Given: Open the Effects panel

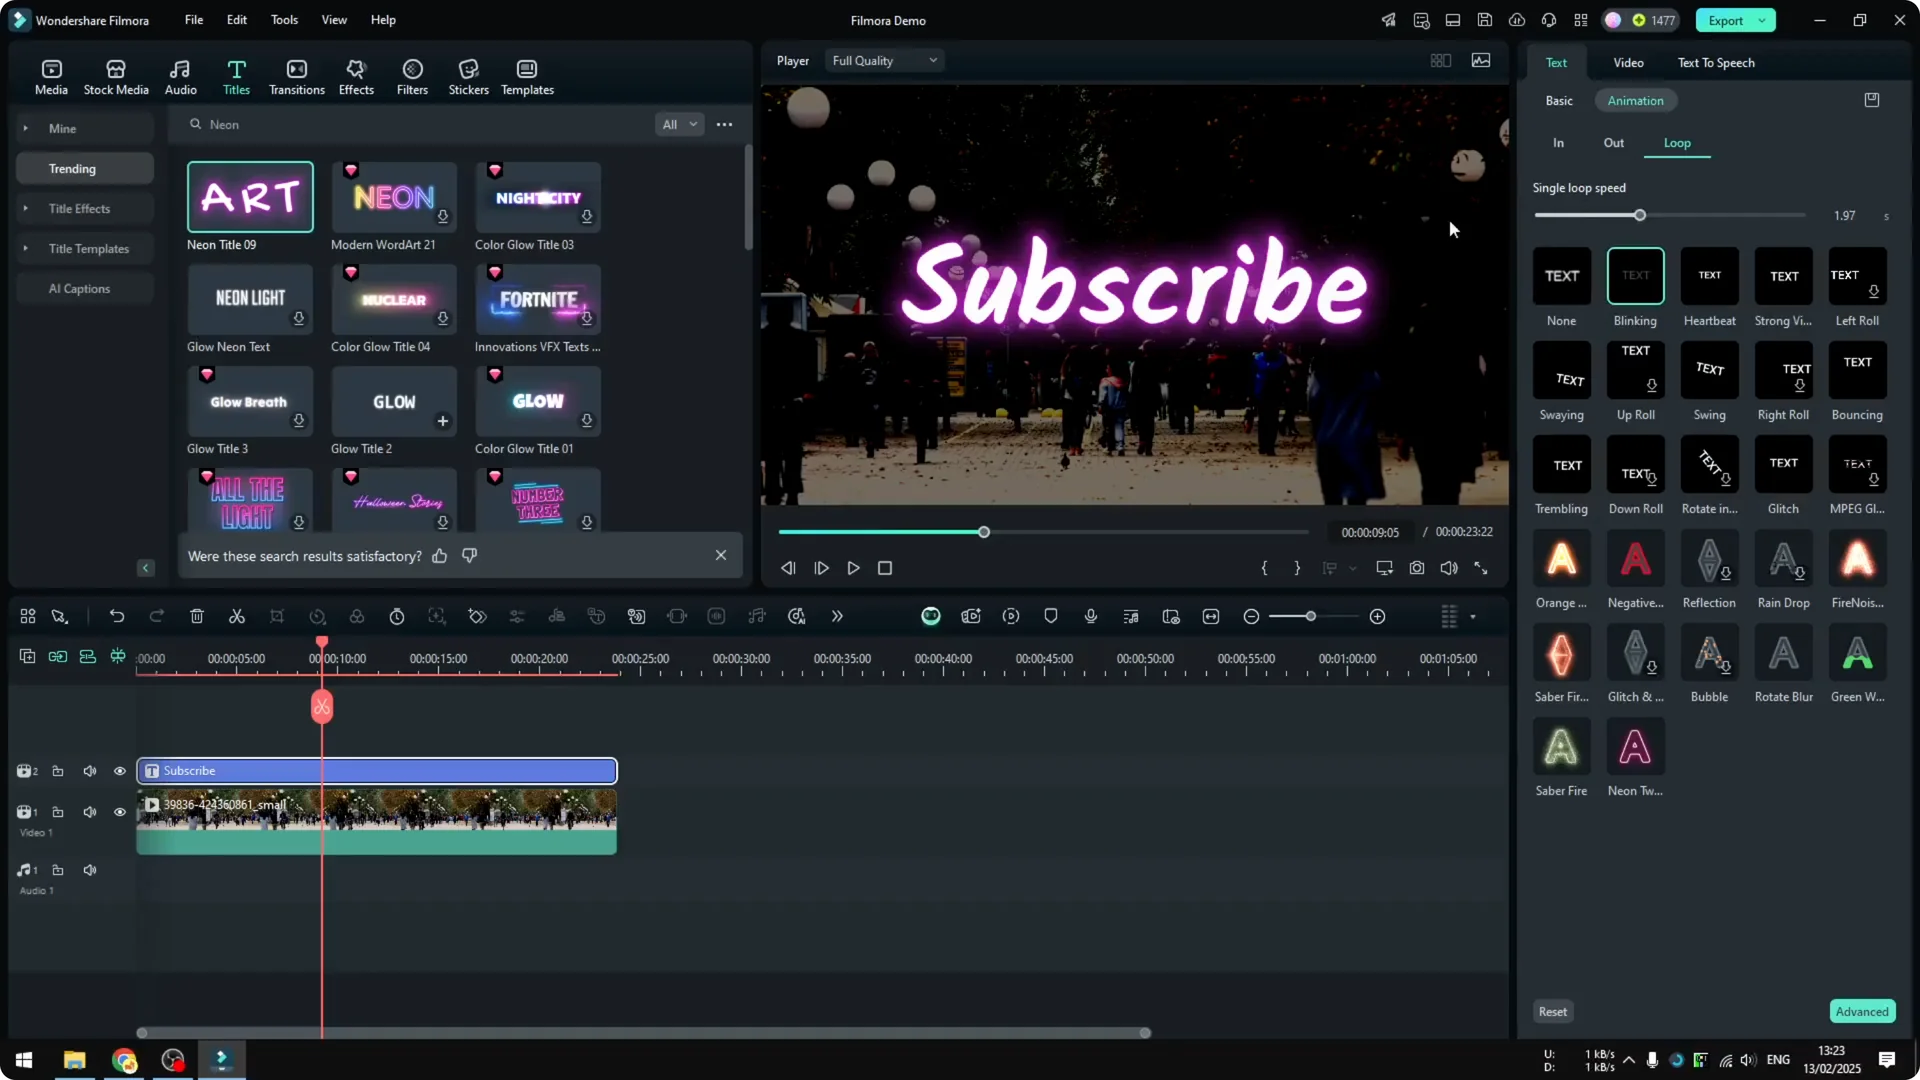Looking at the screenshot, I should (x=356, y=75).
